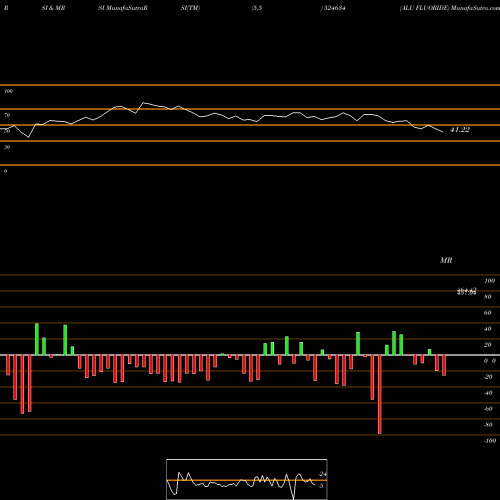Click the -100 label on MR bar axis
500x500 pixels.
click(x=489, y=441)
